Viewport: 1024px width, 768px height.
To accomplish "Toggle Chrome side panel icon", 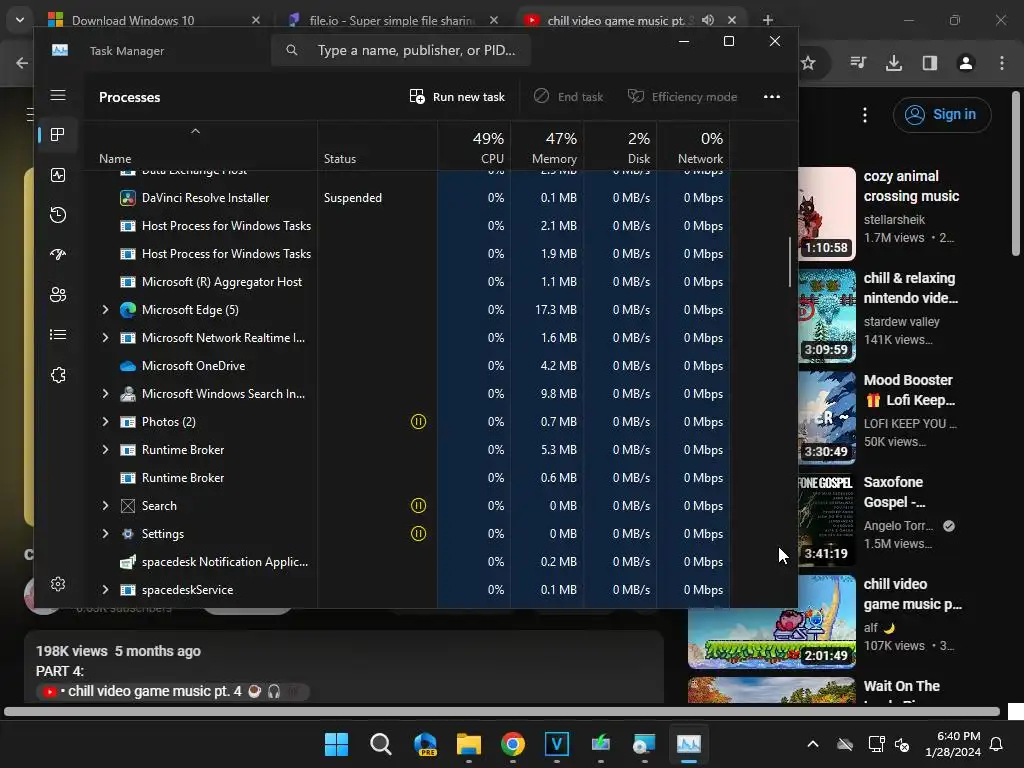I will pos(930,63).
